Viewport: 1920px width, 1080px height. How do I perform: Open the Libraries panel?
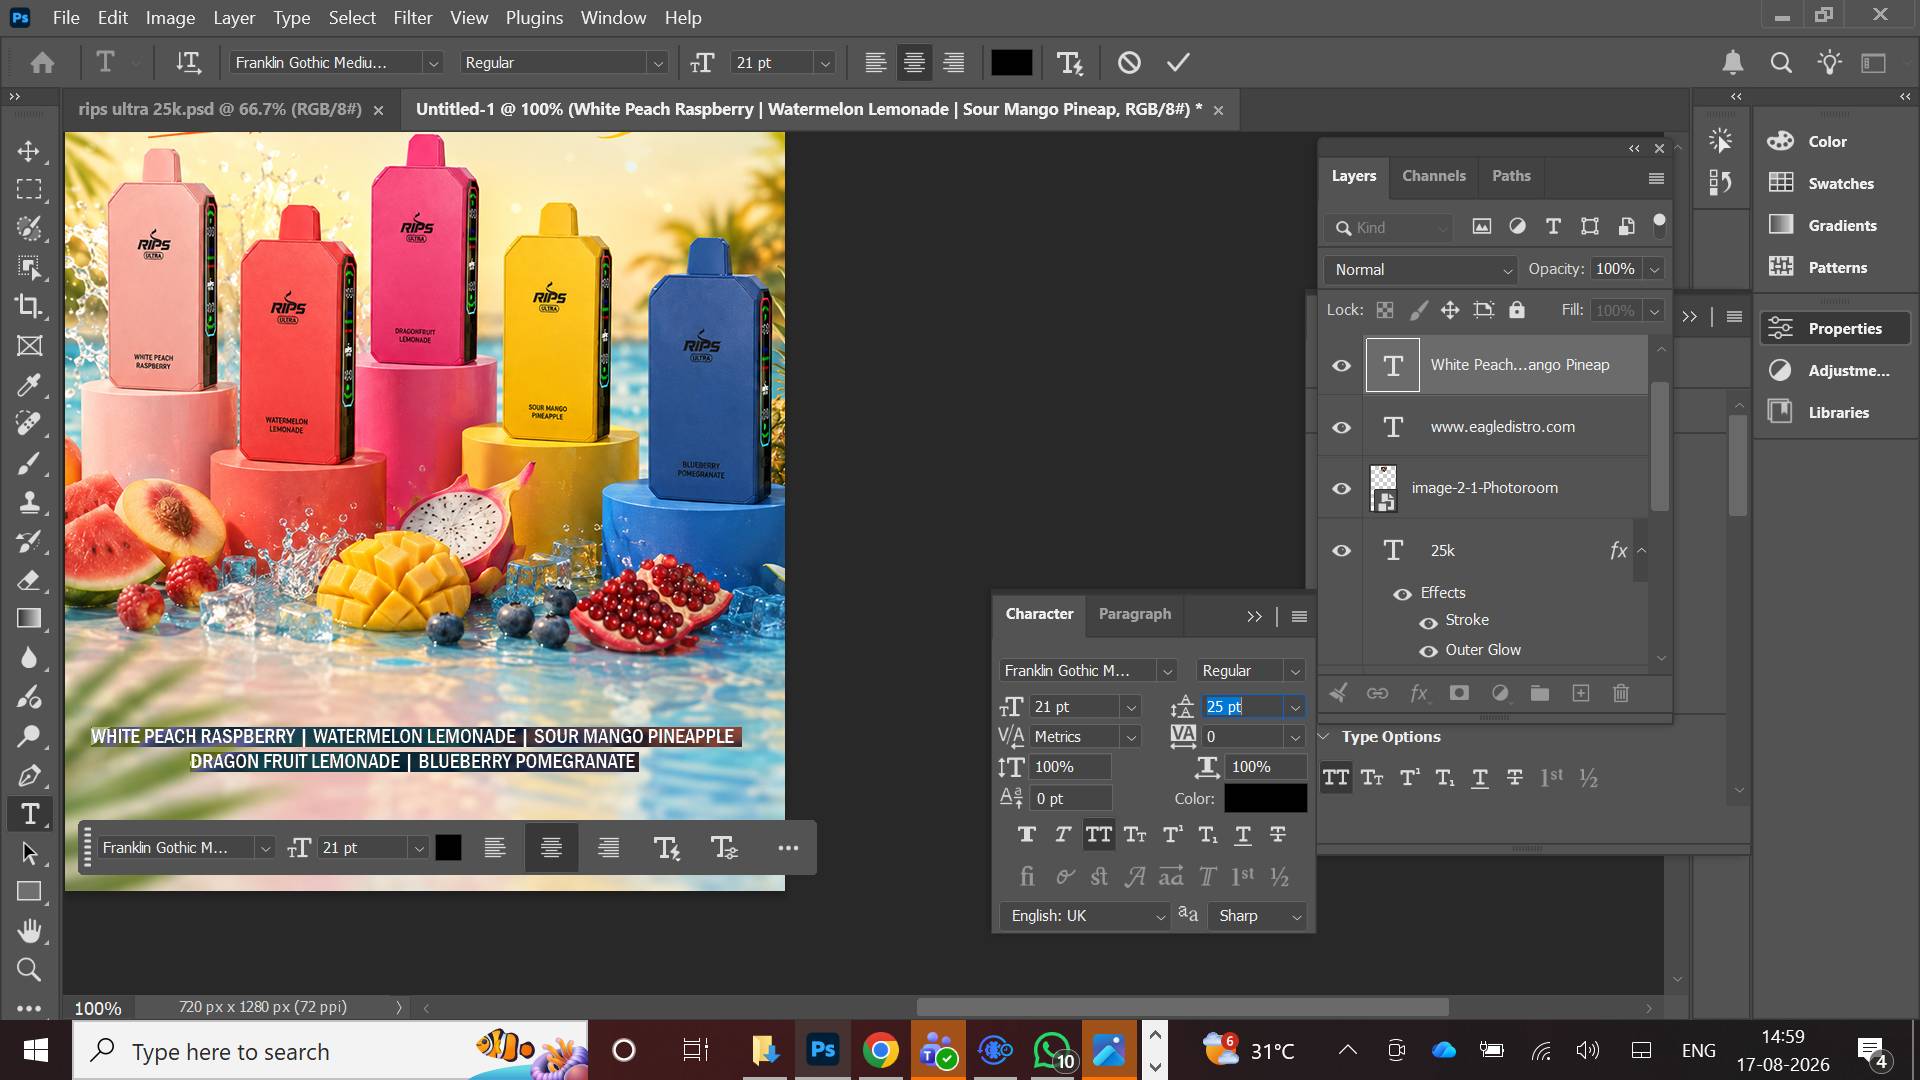click(1837, 412)
